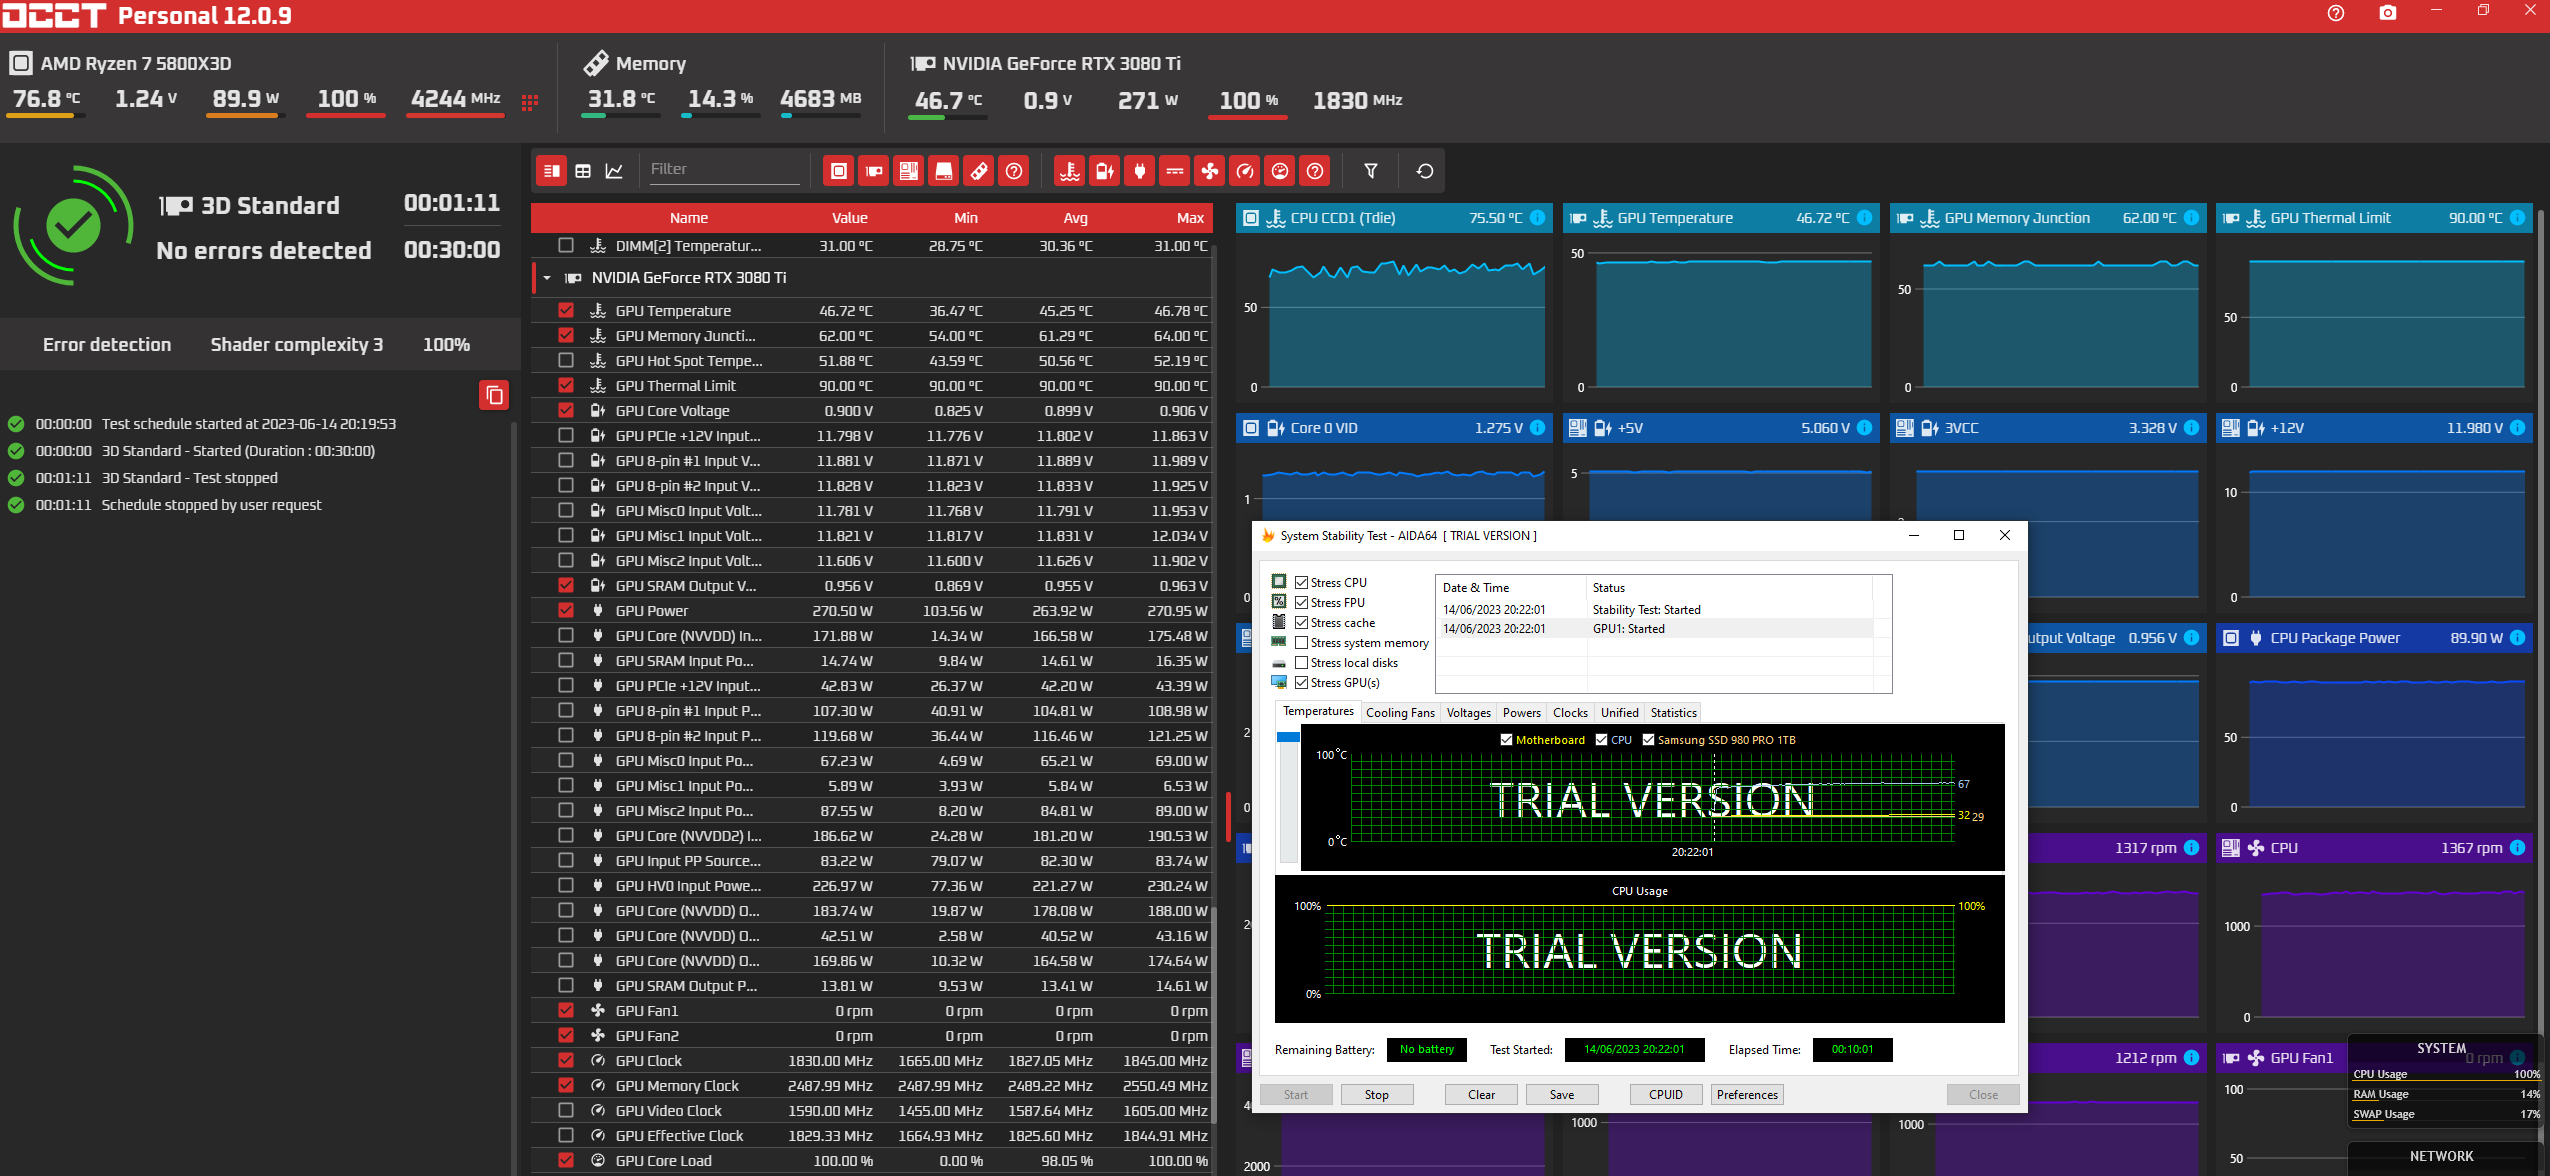Open the Powers tab in AIDA64
Screen dimensions: 2550x1176
(x=1521, y=713)
